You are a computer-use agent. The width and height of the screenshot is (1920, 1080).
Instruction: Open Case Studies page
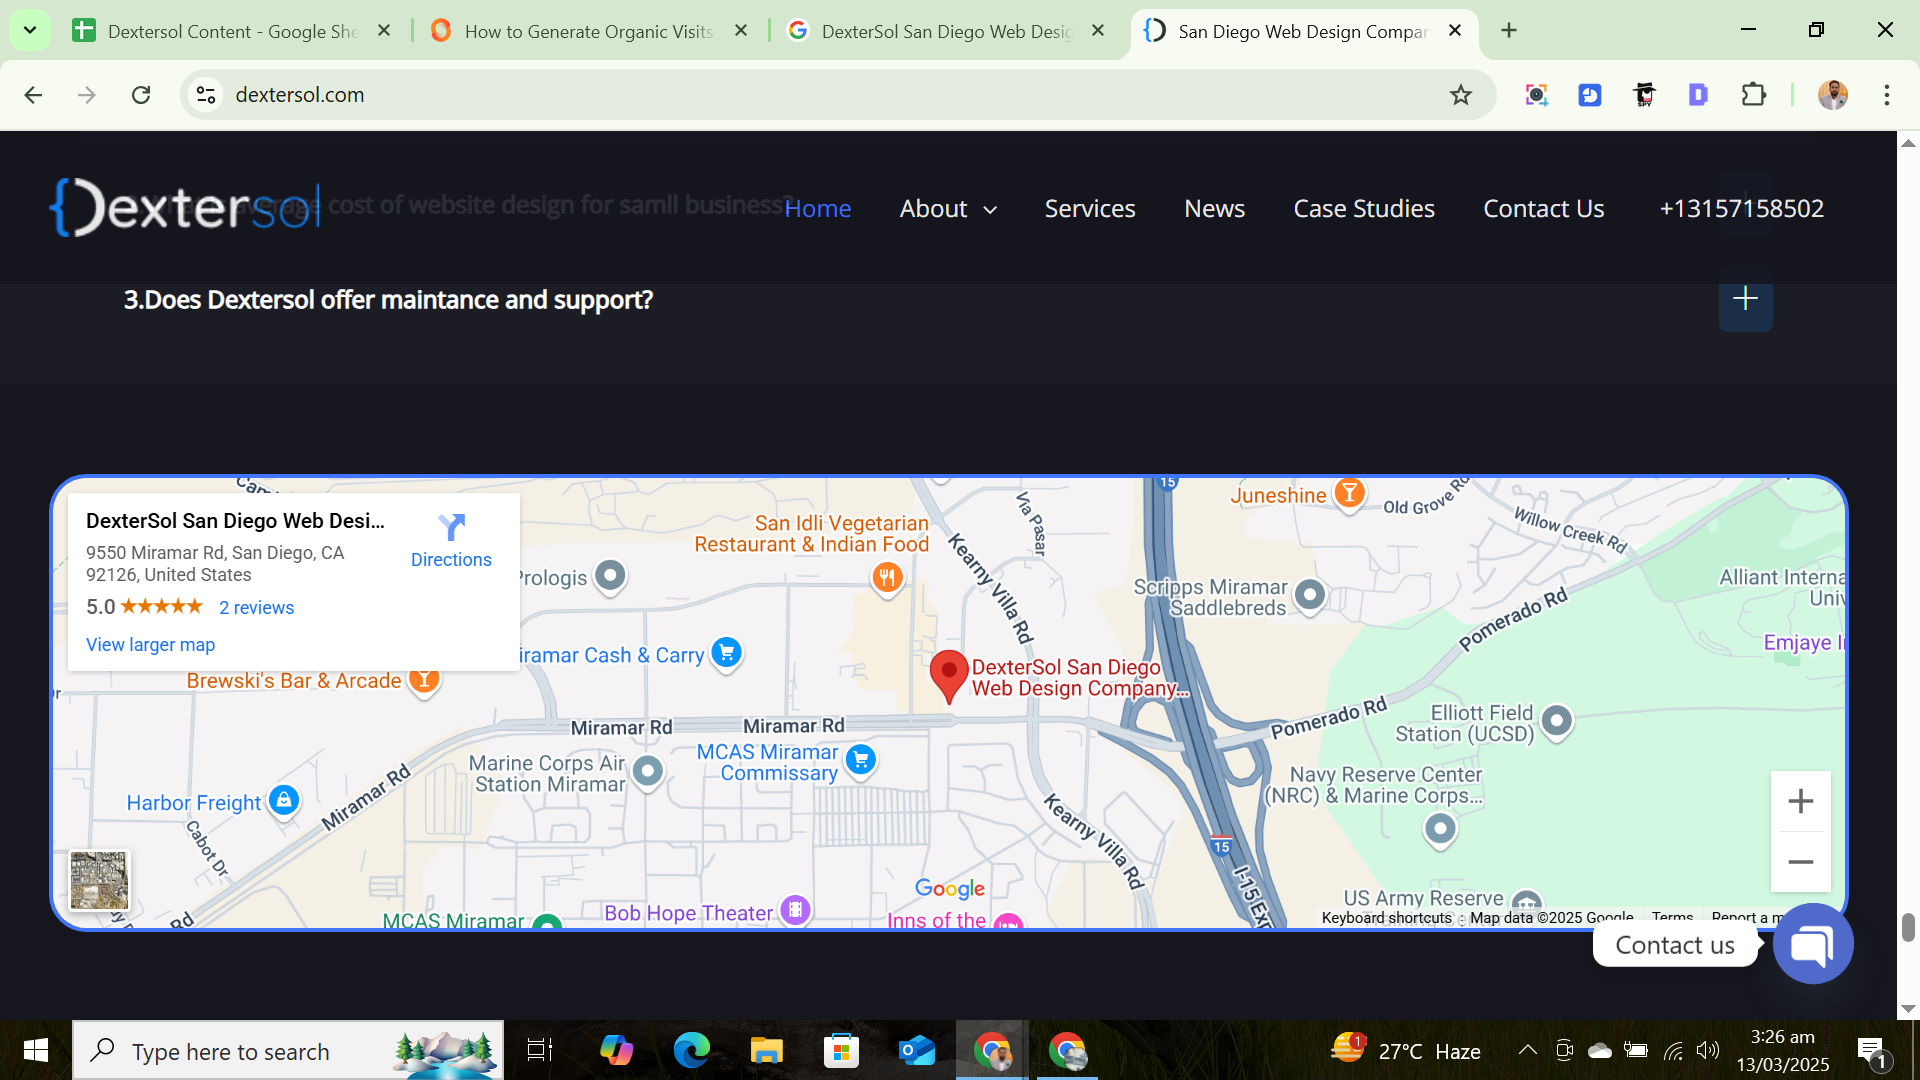click(x=1364, y=208)
